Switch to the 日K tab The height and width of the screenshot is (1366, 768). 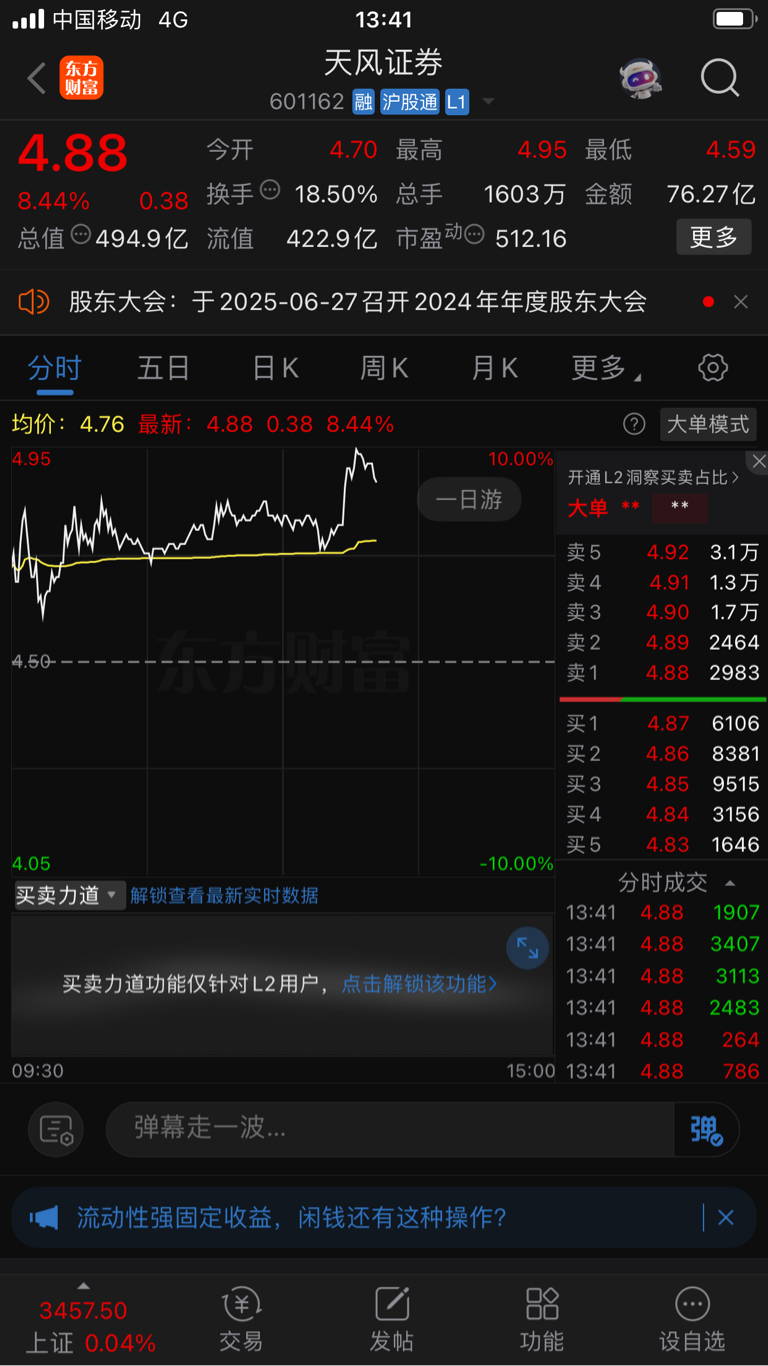(x=275, y=368)
